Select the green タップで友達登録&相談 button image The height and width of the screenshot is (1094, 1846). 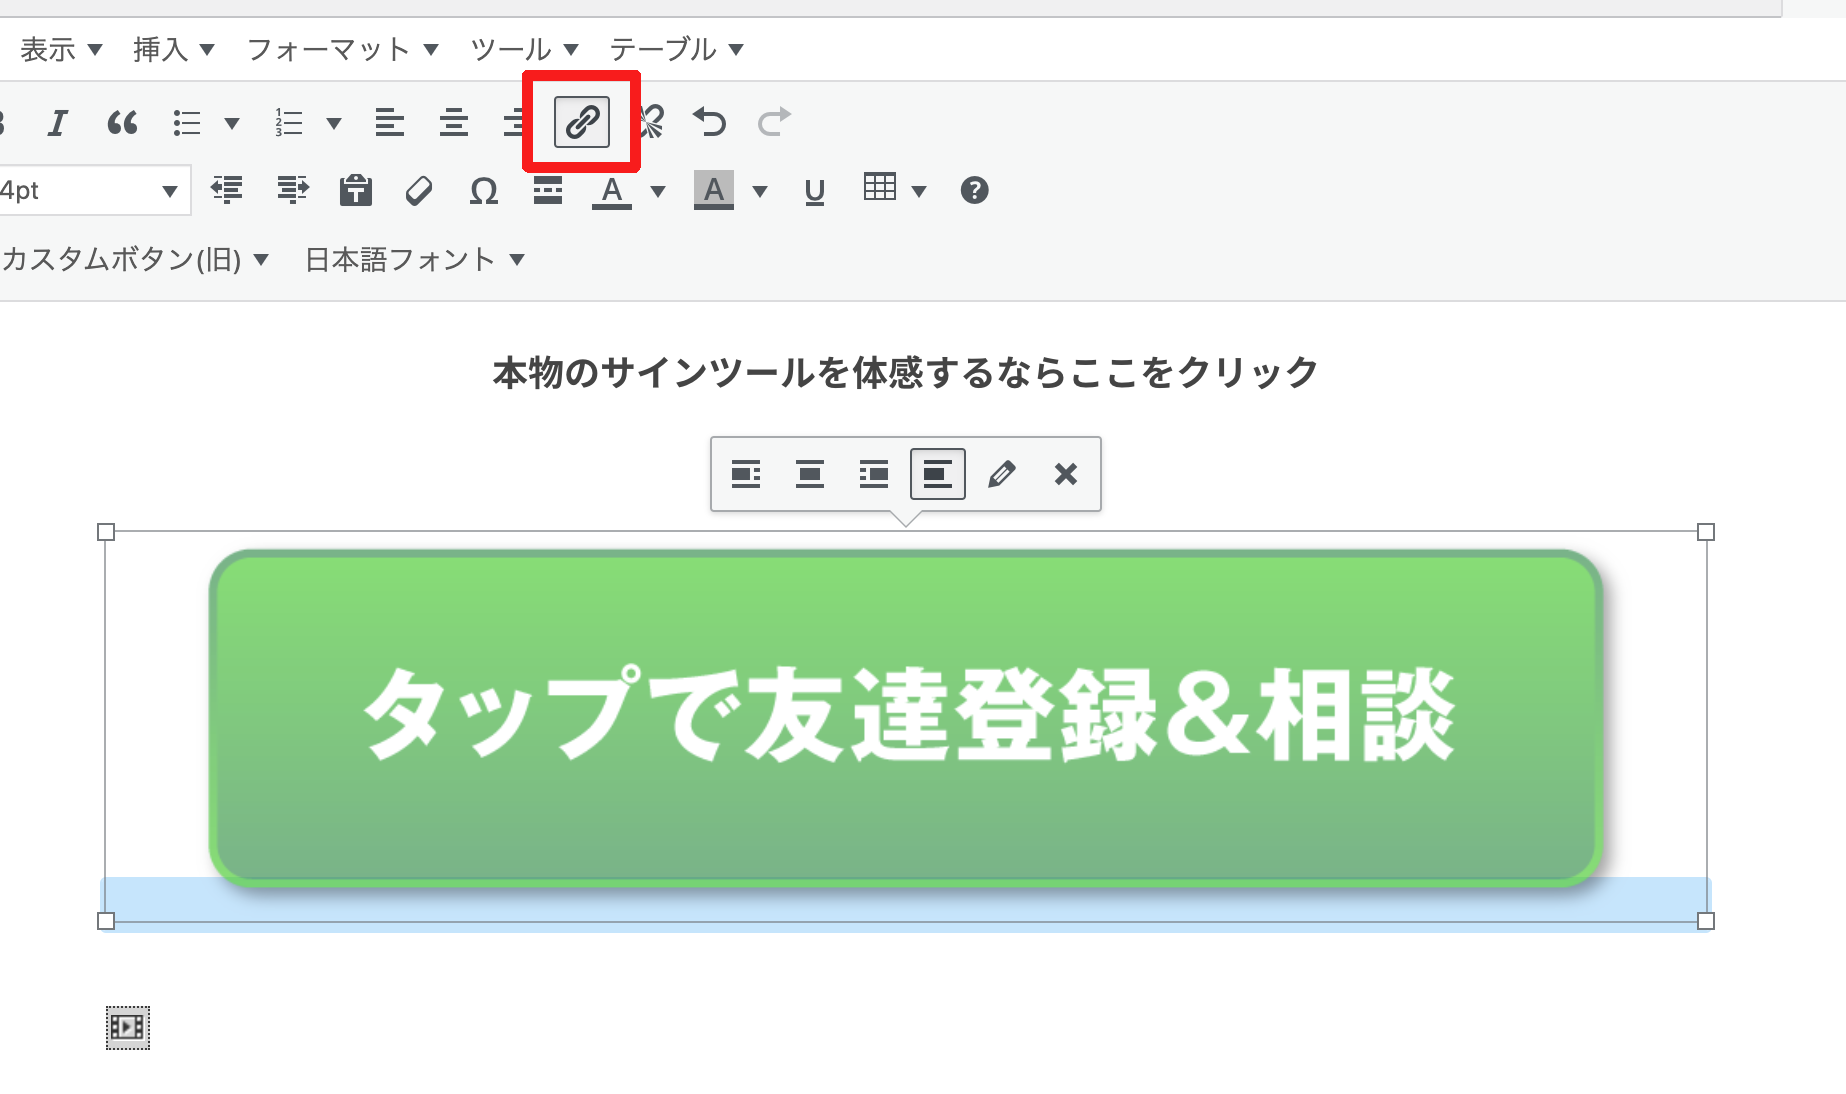click(x=906, y=718)
